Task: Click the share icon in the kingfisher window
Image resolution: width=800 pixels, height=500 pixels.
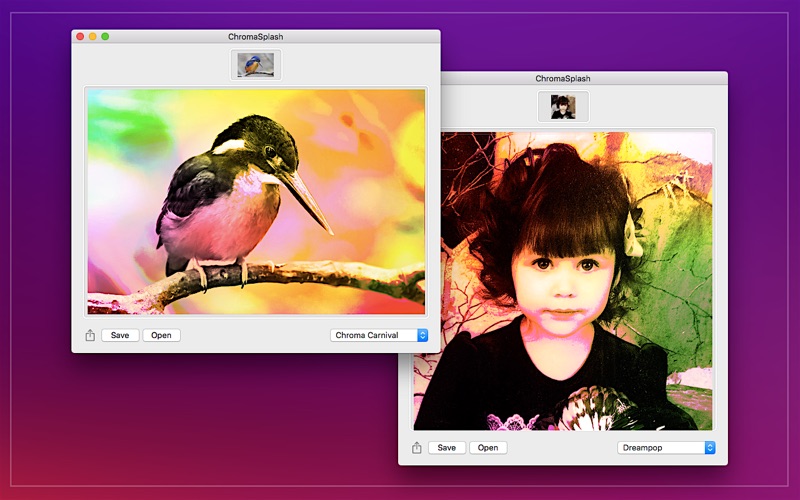Action: [90, 335]
